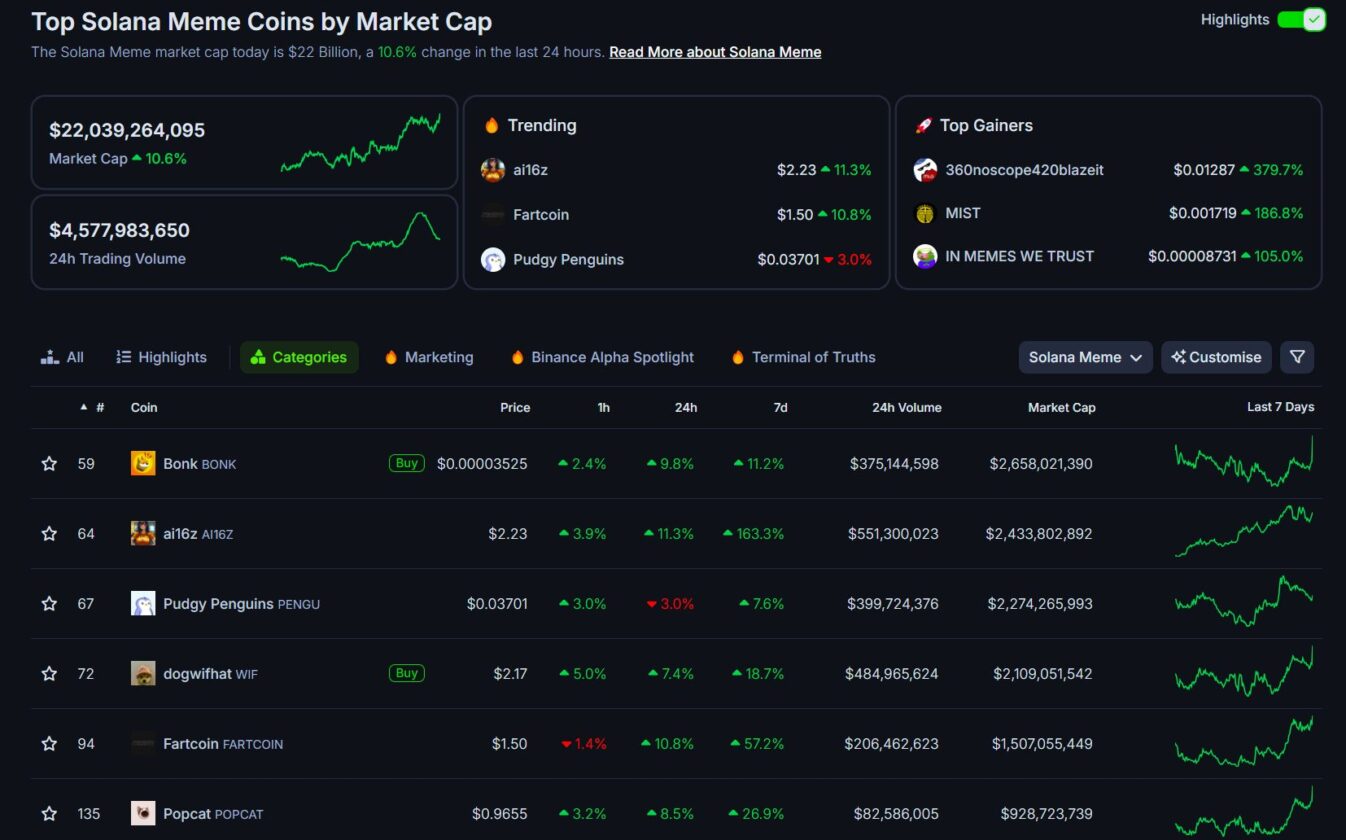This screenshot has width=1346, height=840.
Task: Favorite ai16z with the star icon
Action: click(49, 534)
